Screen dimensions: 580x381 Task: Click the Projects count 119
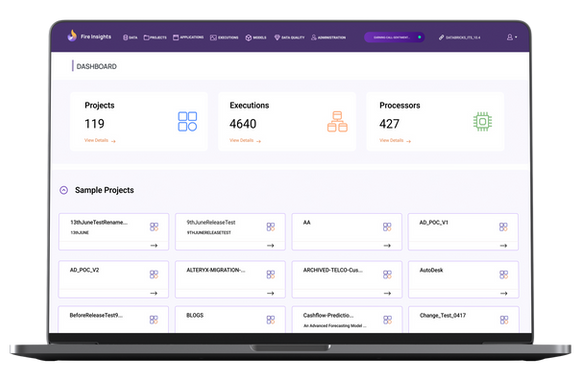pos(94,124)
